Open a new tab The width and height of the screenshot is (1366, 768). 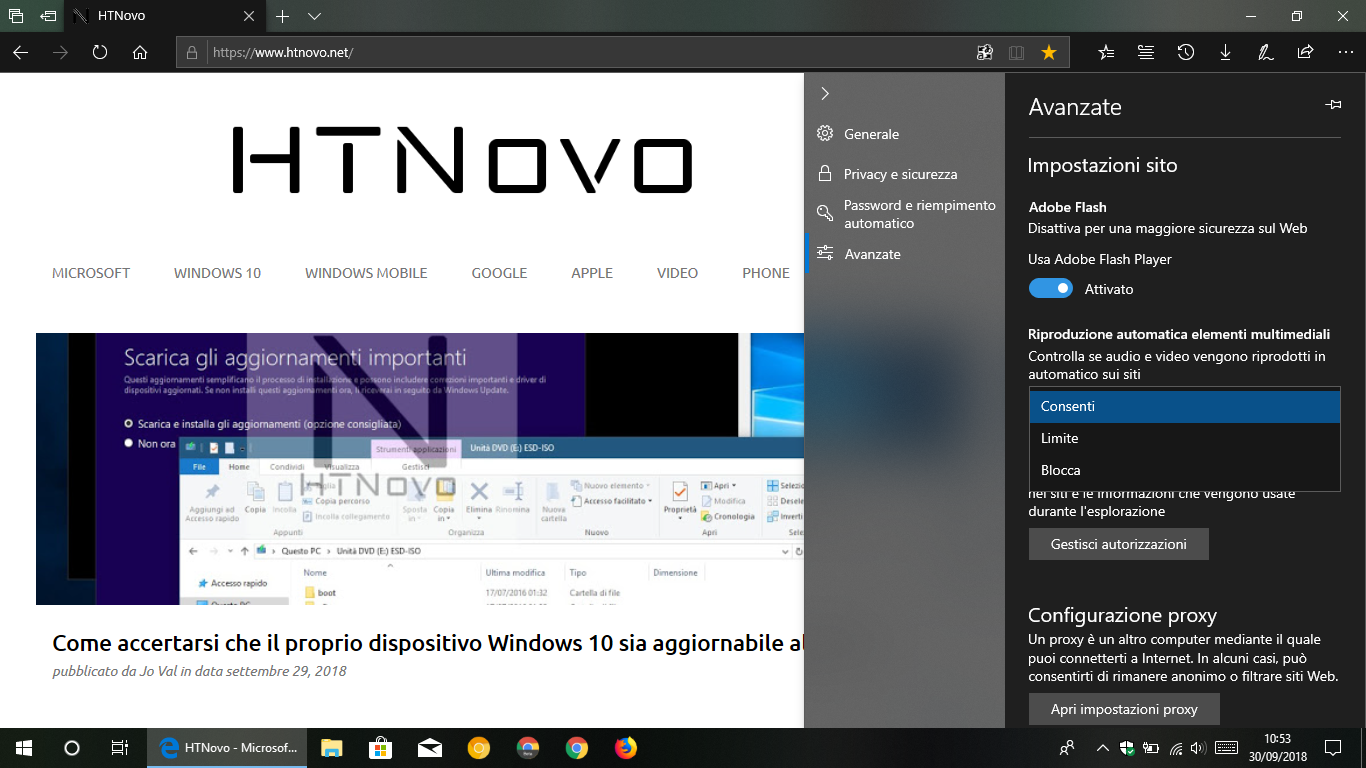[x=283, y=16]
